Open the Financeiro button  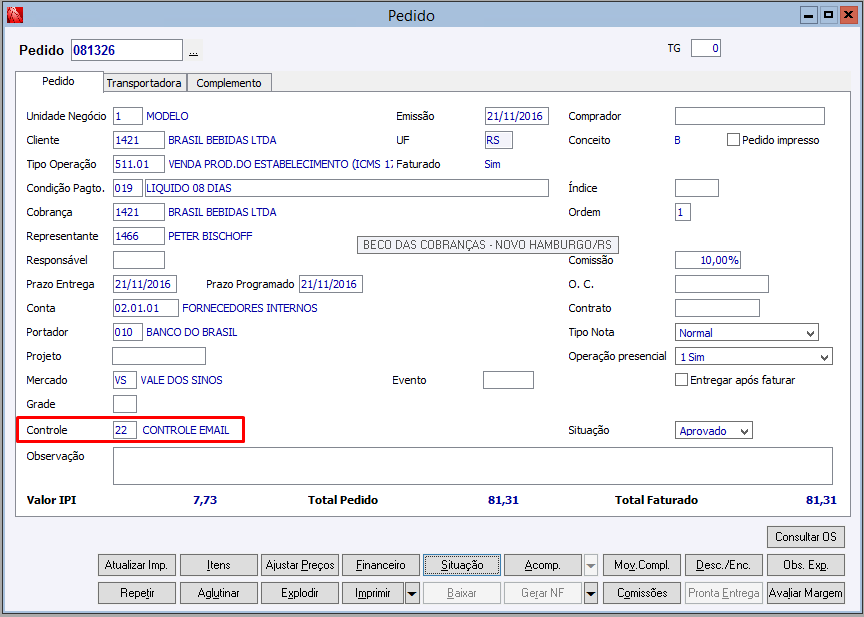pyautogui.click(x=381, y=565)
